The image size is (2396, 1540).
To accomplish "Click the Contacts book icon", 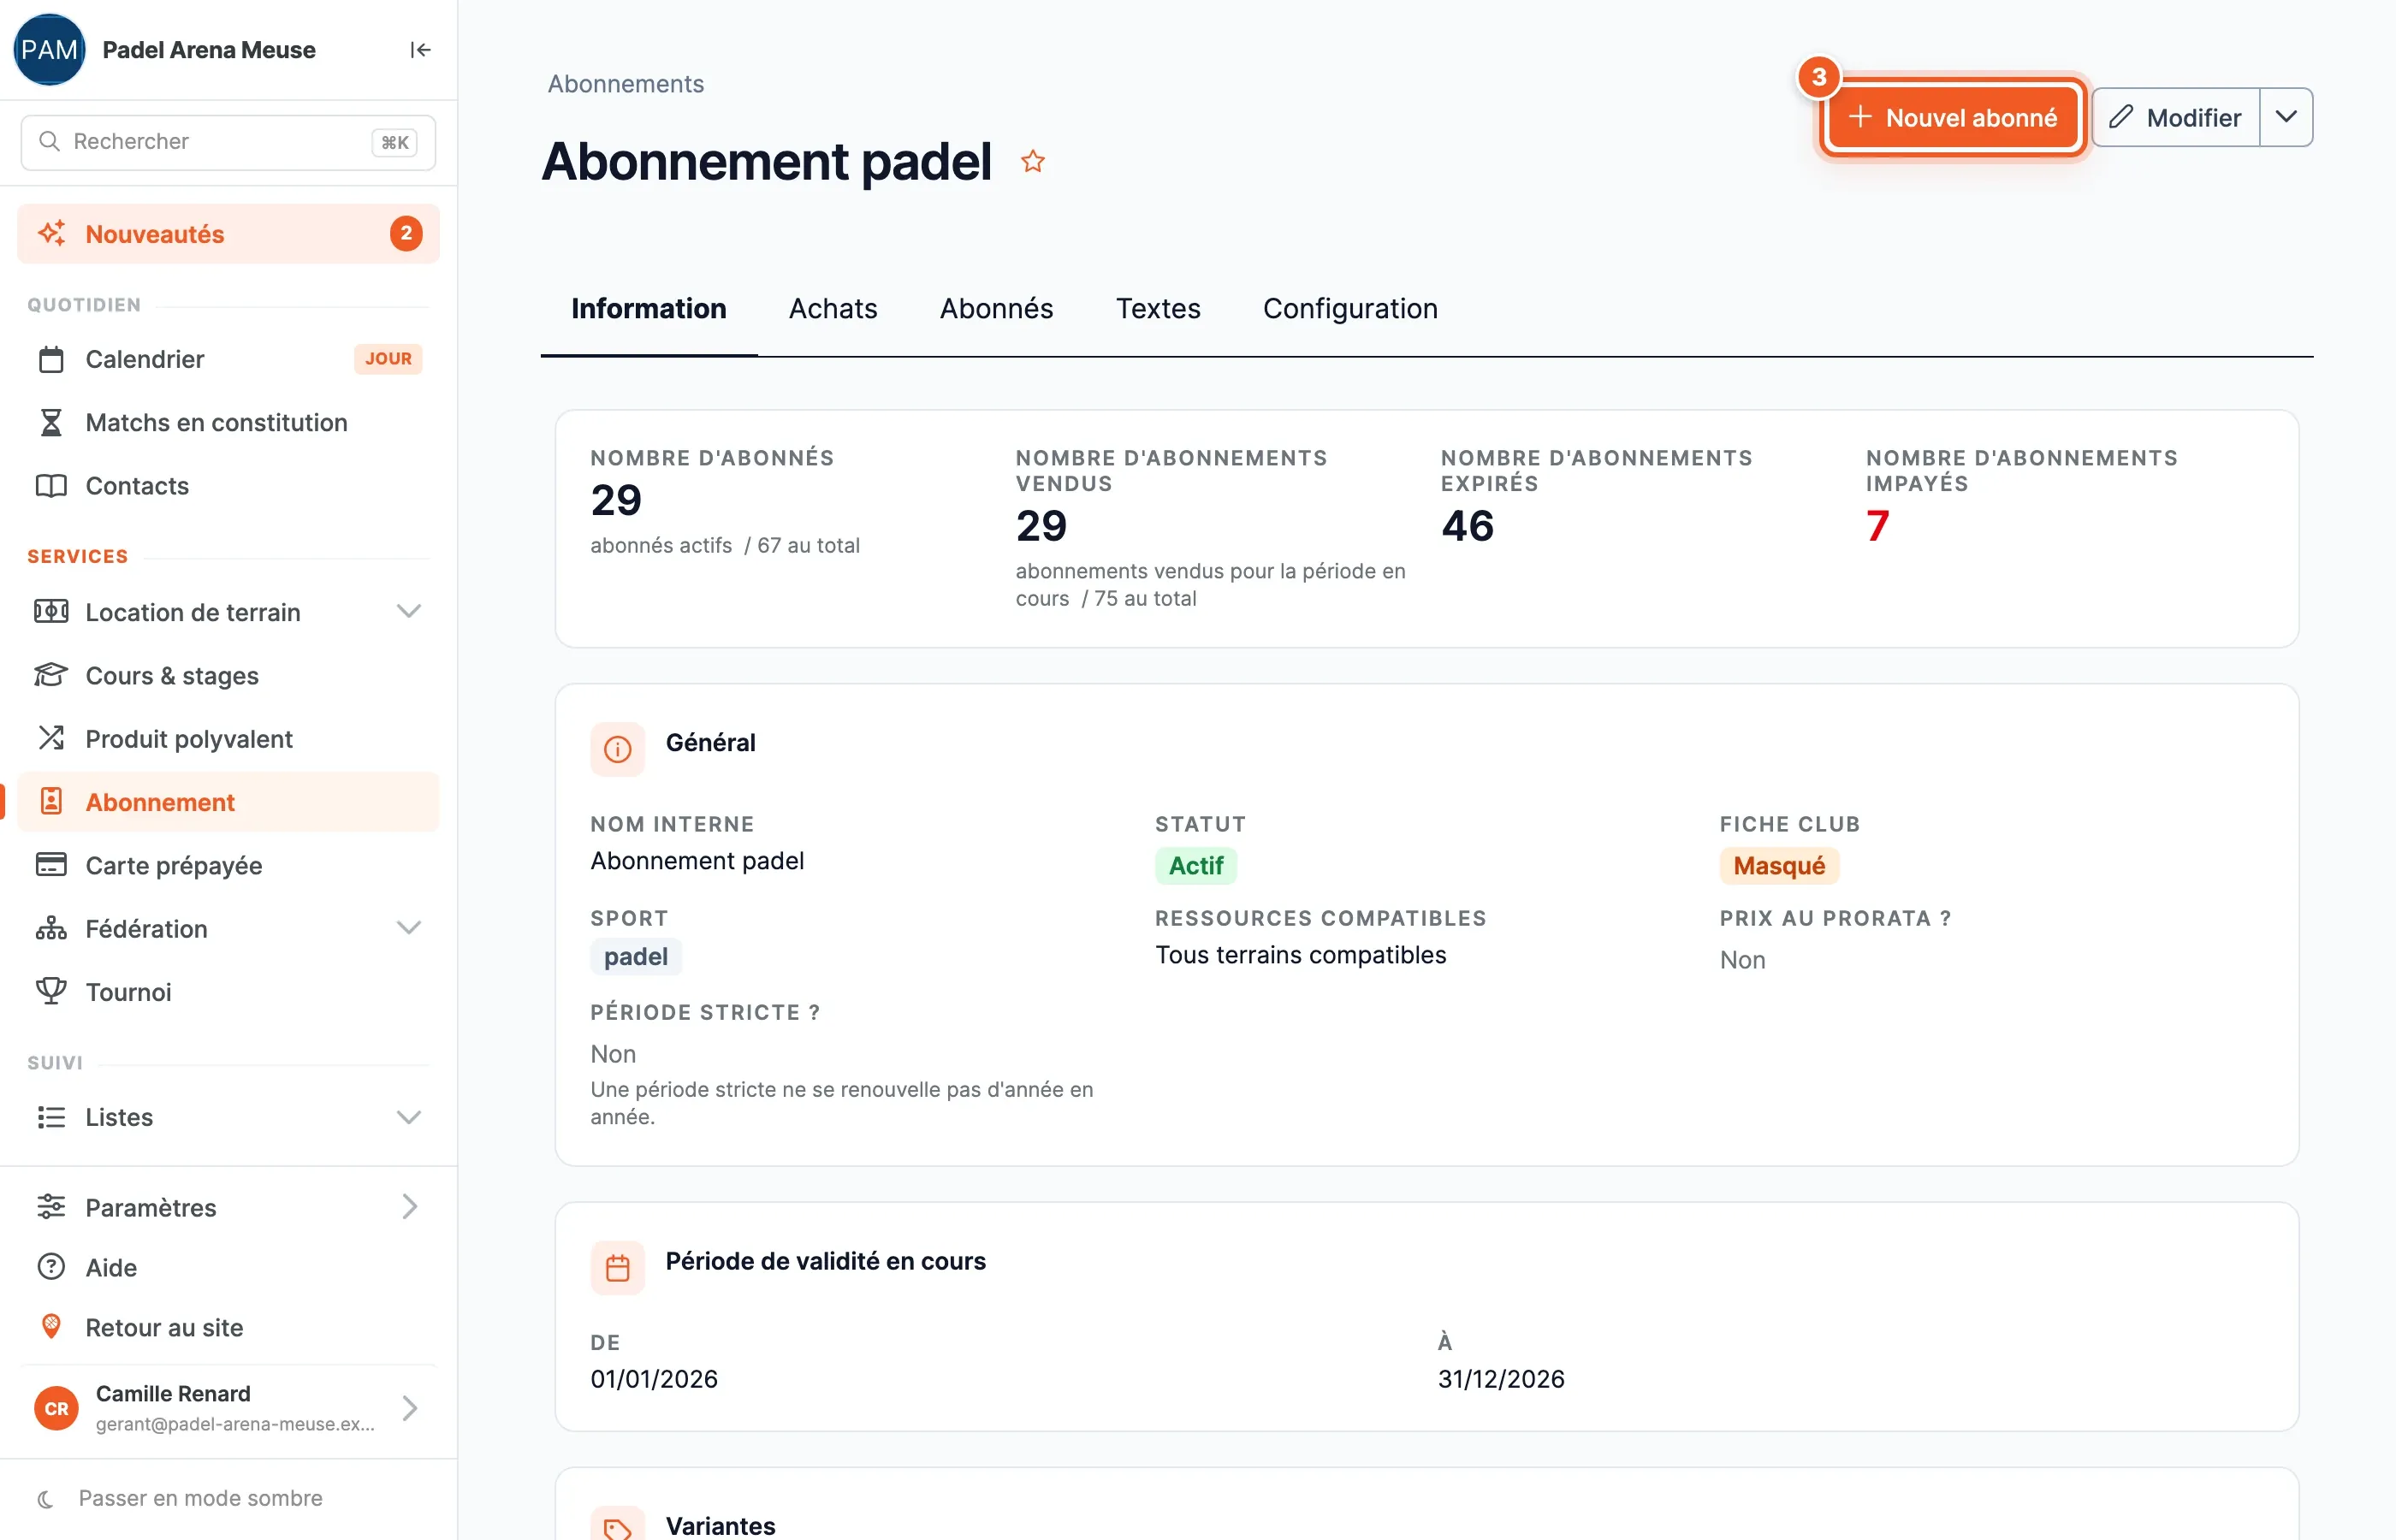I will (51, 486).
